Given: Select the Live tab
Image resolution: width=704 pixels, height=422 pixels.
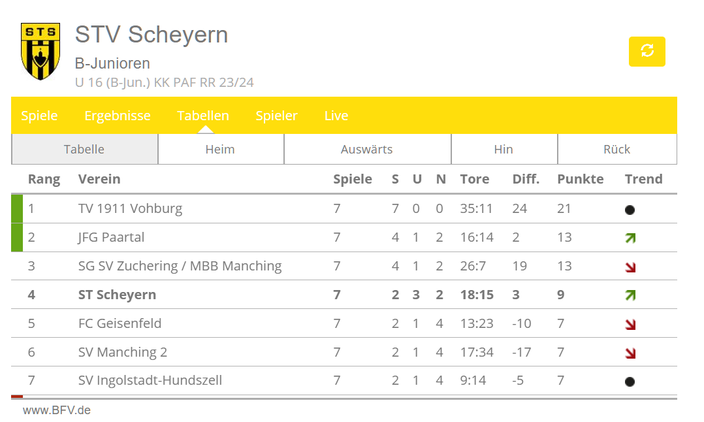Looking at the screenshot, I should 336,115.
